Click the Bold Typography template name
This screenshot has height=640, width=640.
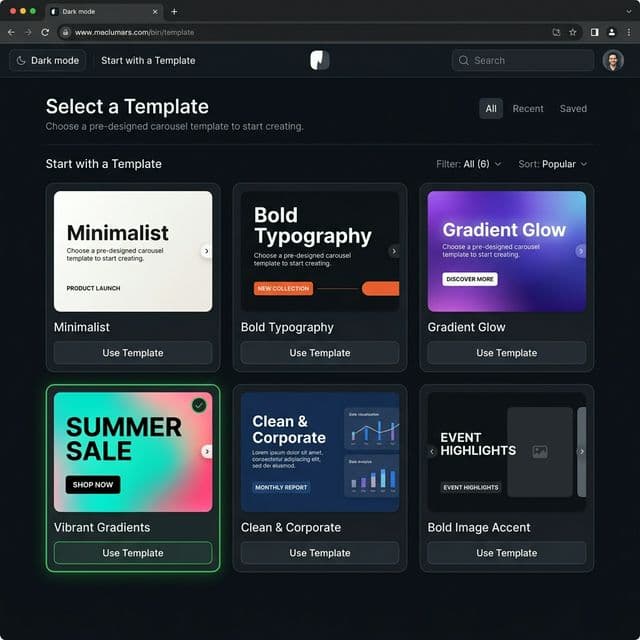(287, 327)
